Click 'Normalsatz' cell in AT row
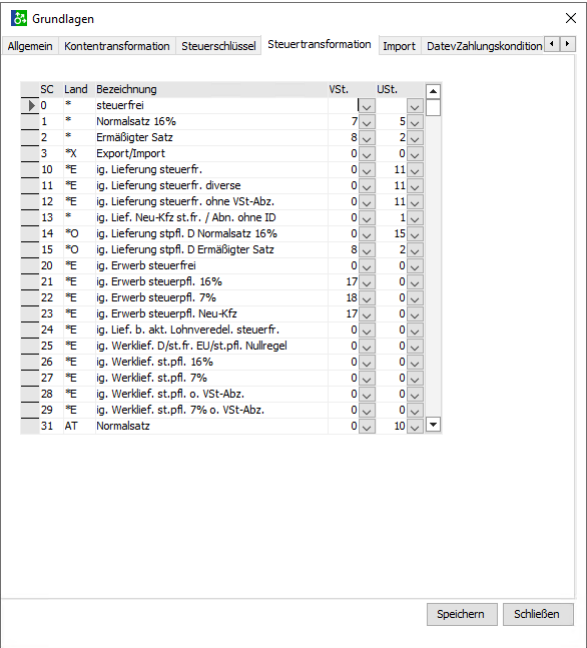 pos(211,426)
